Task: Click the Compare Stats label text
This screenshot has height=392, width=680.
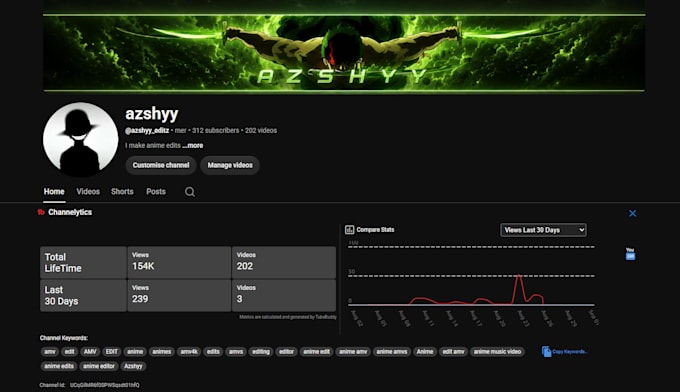Action: coord(376,230)
